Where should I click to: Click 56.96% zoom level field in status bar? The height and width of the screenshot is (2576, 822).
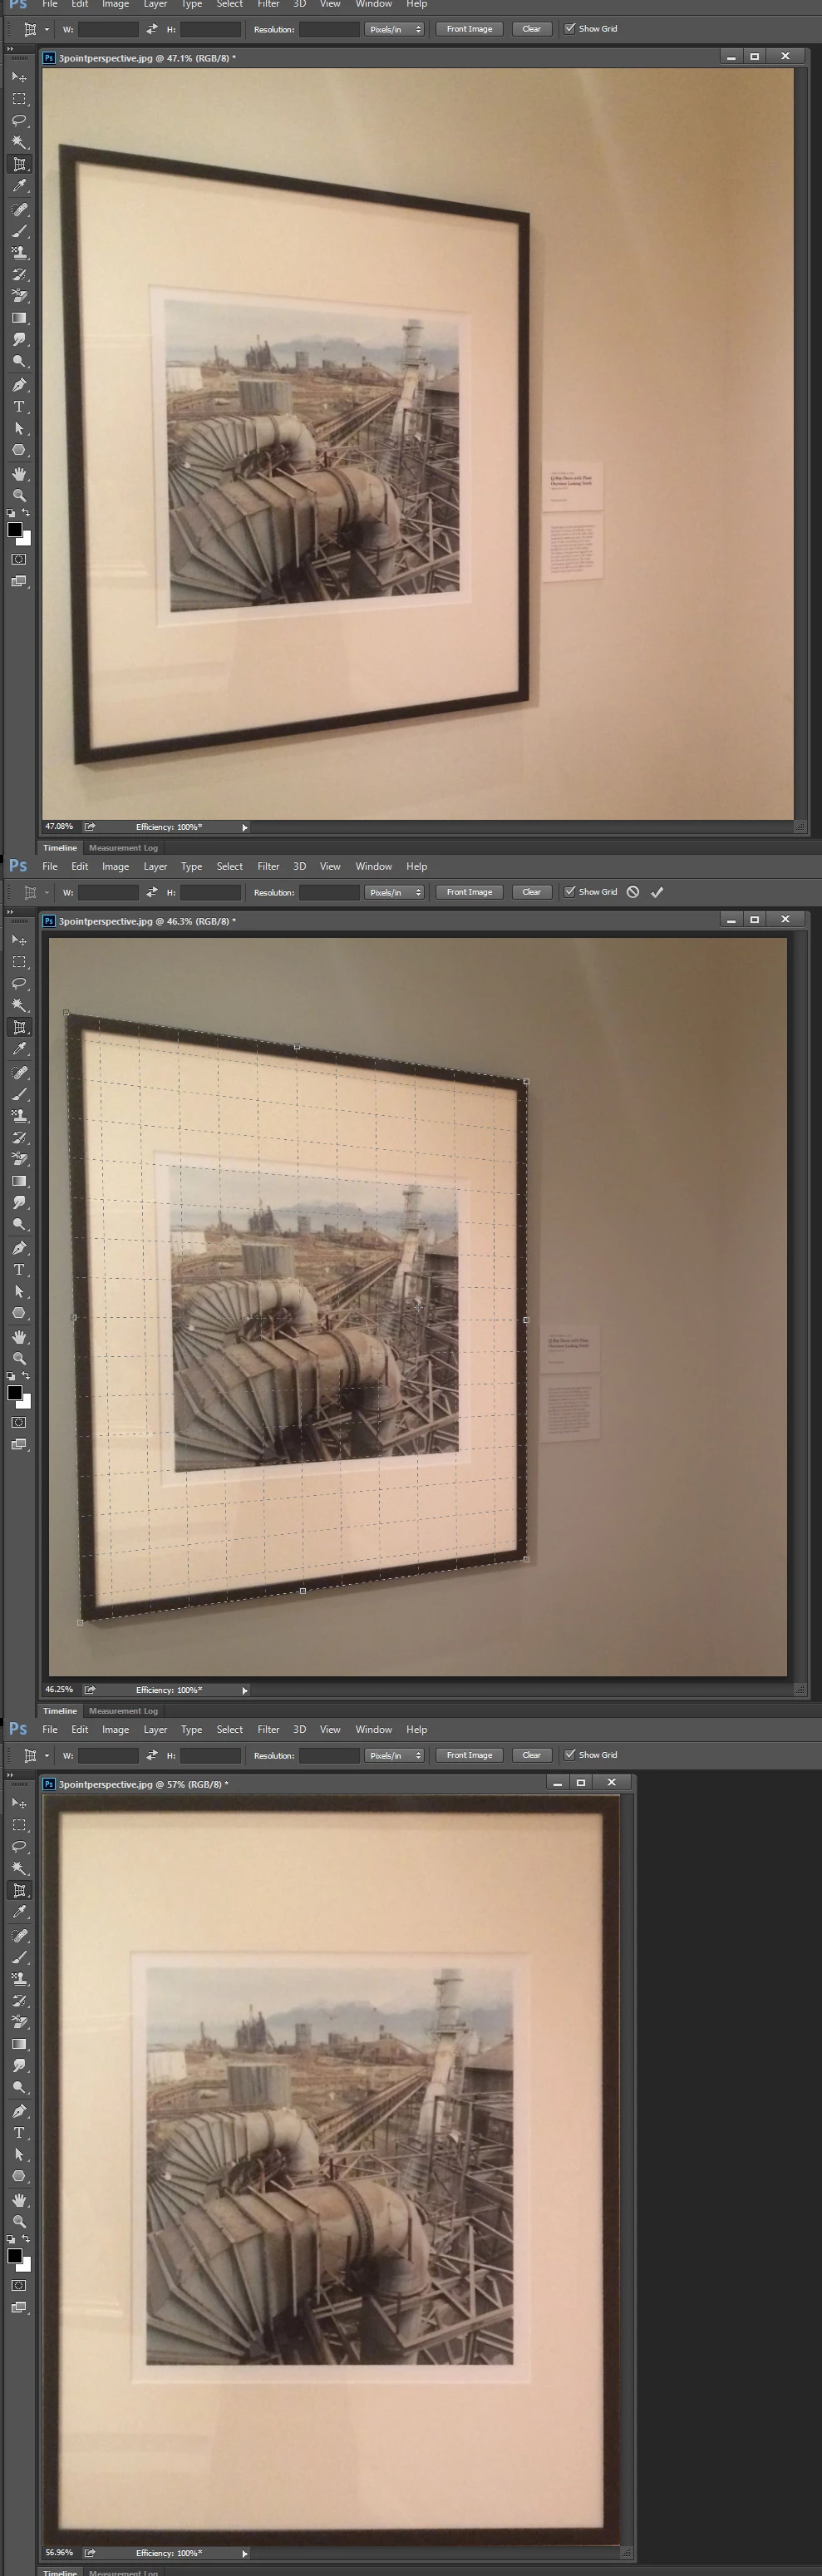pyautogui.click(x=59, y=2553)
